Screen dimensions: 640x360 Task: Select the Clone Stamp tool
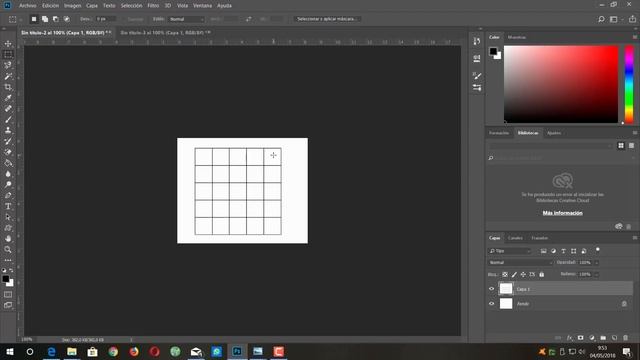pyautogui.click(x=8, y=130)
